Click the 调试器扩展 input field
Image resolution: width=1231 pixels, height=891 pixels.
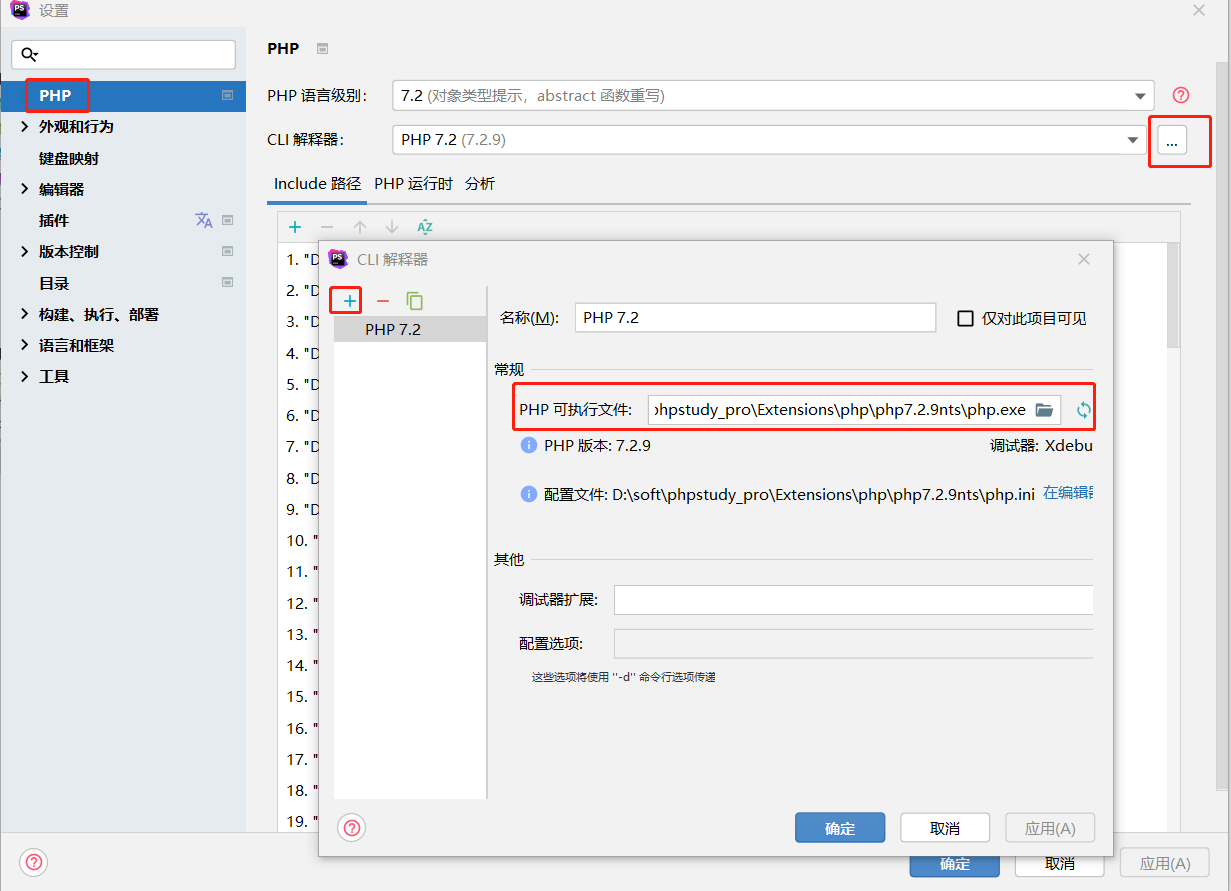coord(852,600)
